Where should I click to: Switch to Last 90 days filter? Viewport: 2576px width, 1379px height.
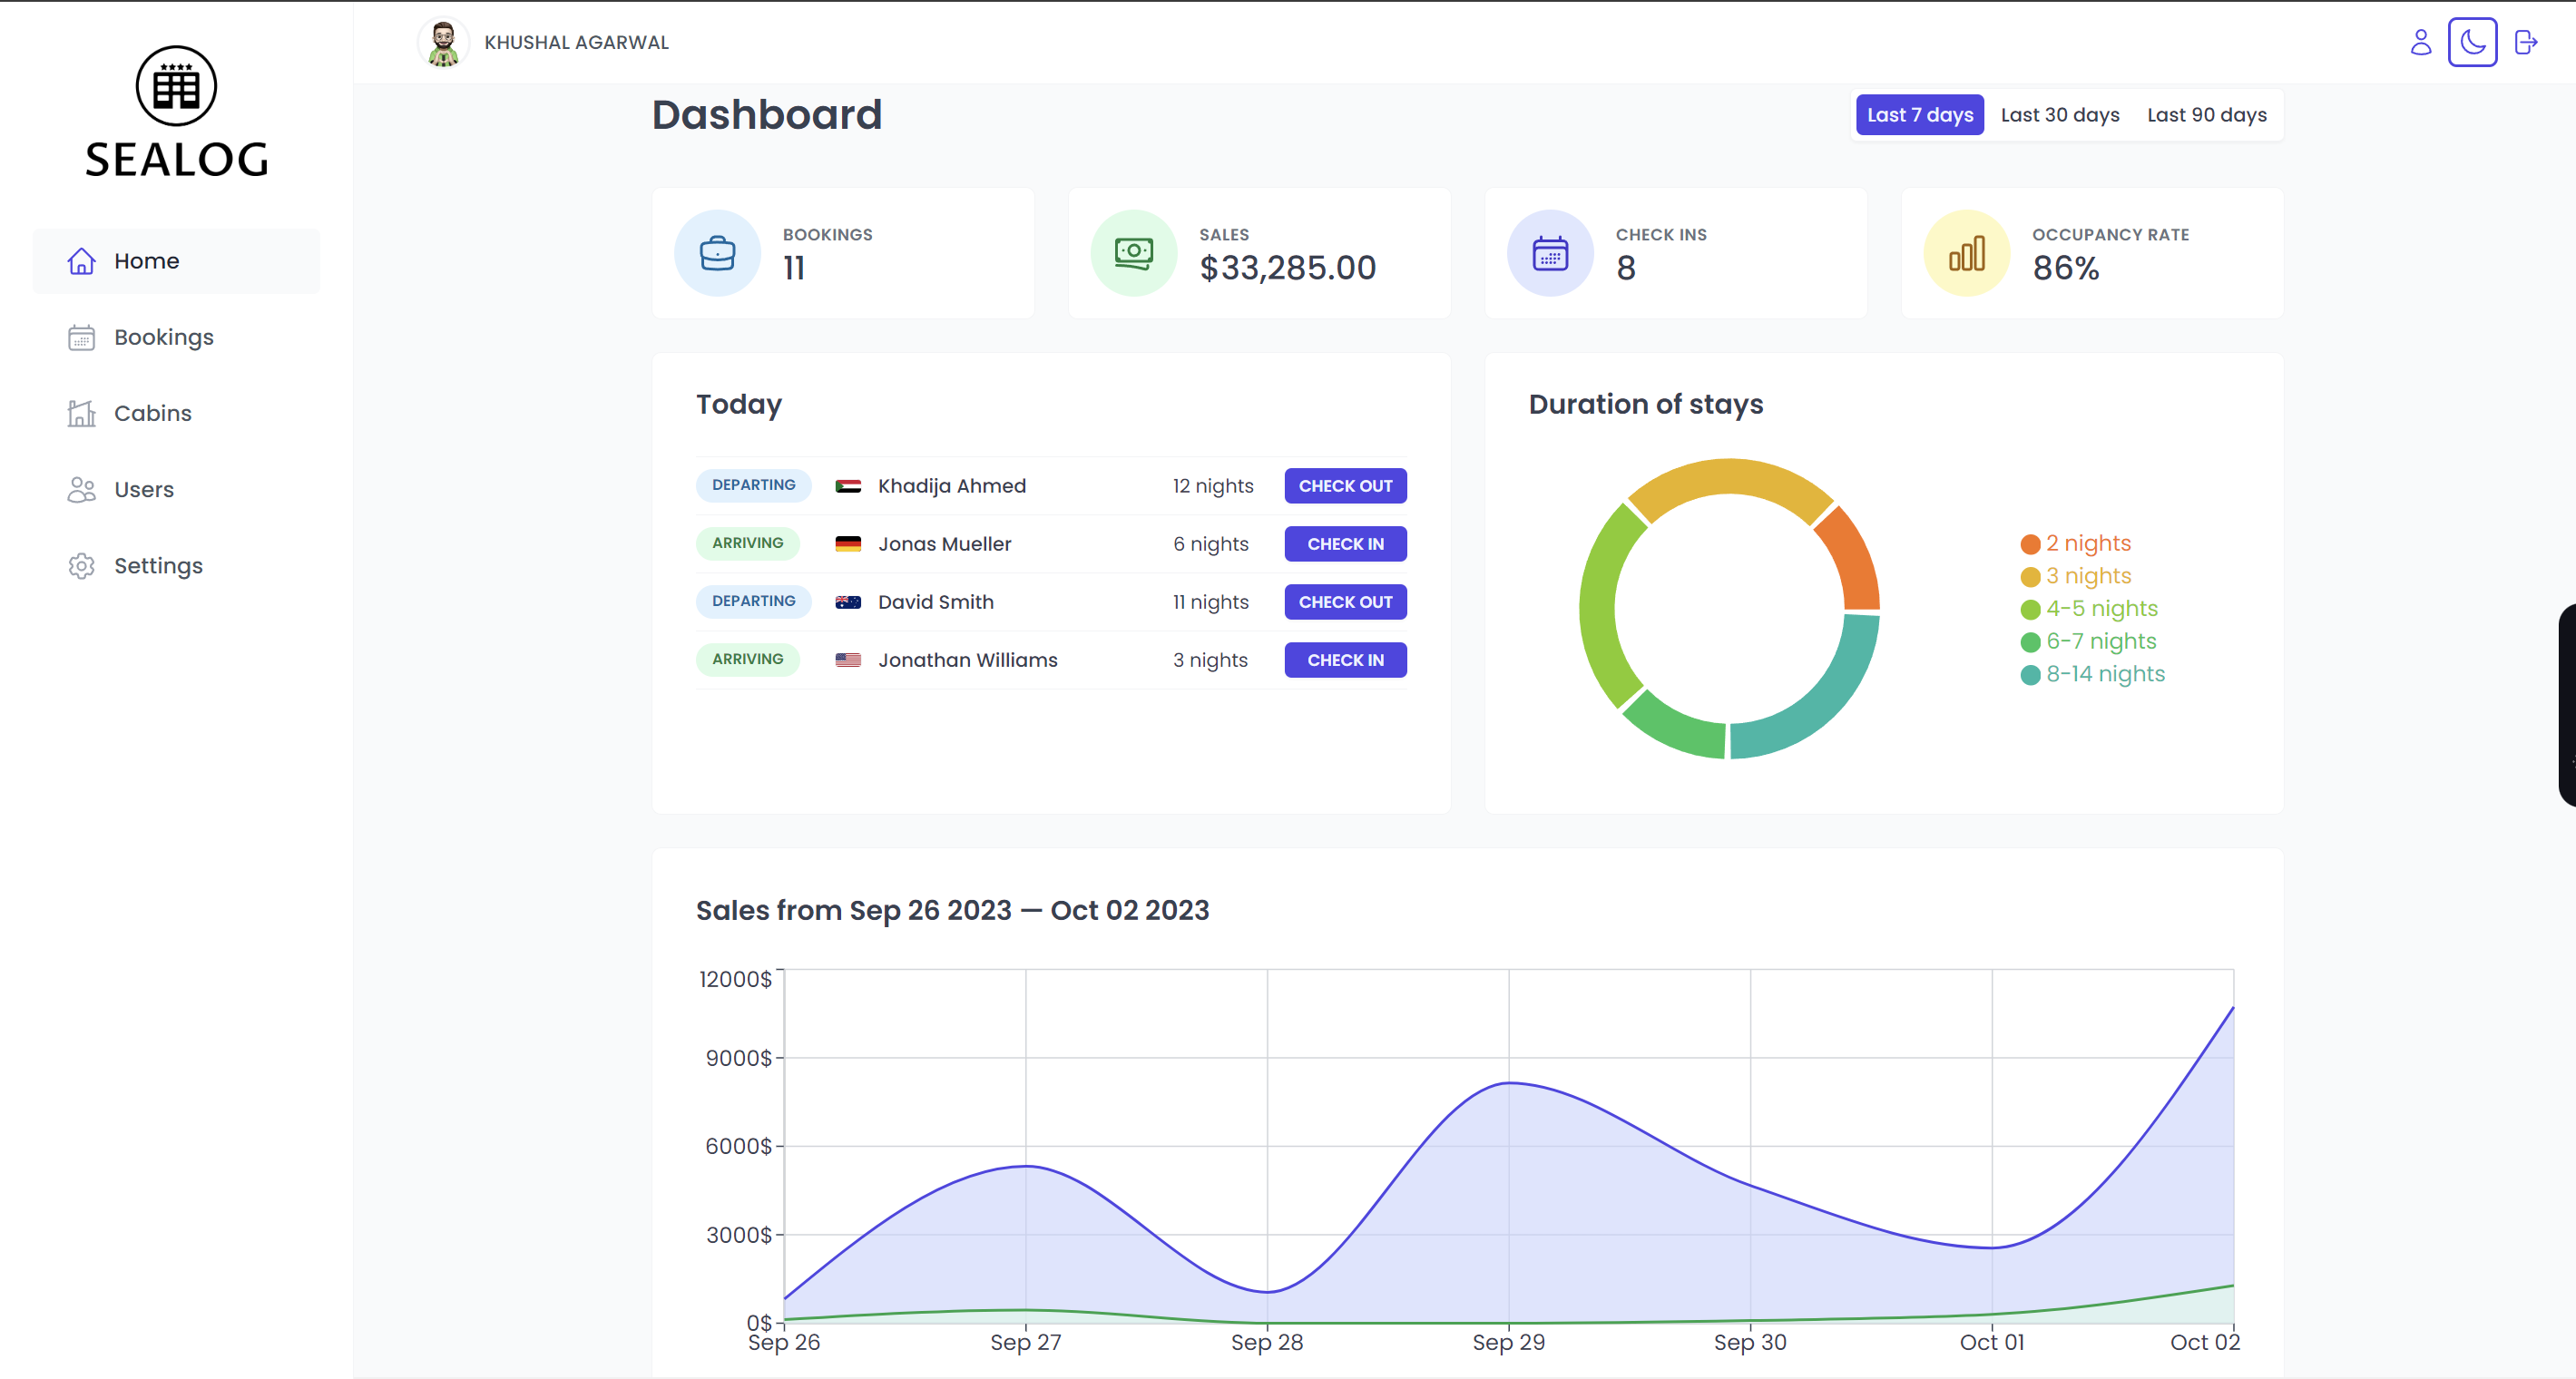tap(2206, 115)
